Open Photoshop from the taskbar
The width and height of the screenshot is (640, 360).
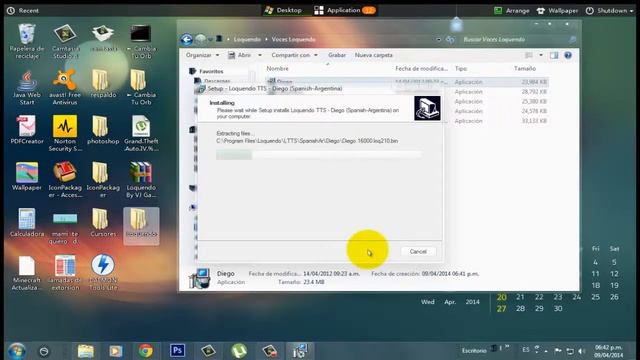pyautogui.click(x=177, y=351)
